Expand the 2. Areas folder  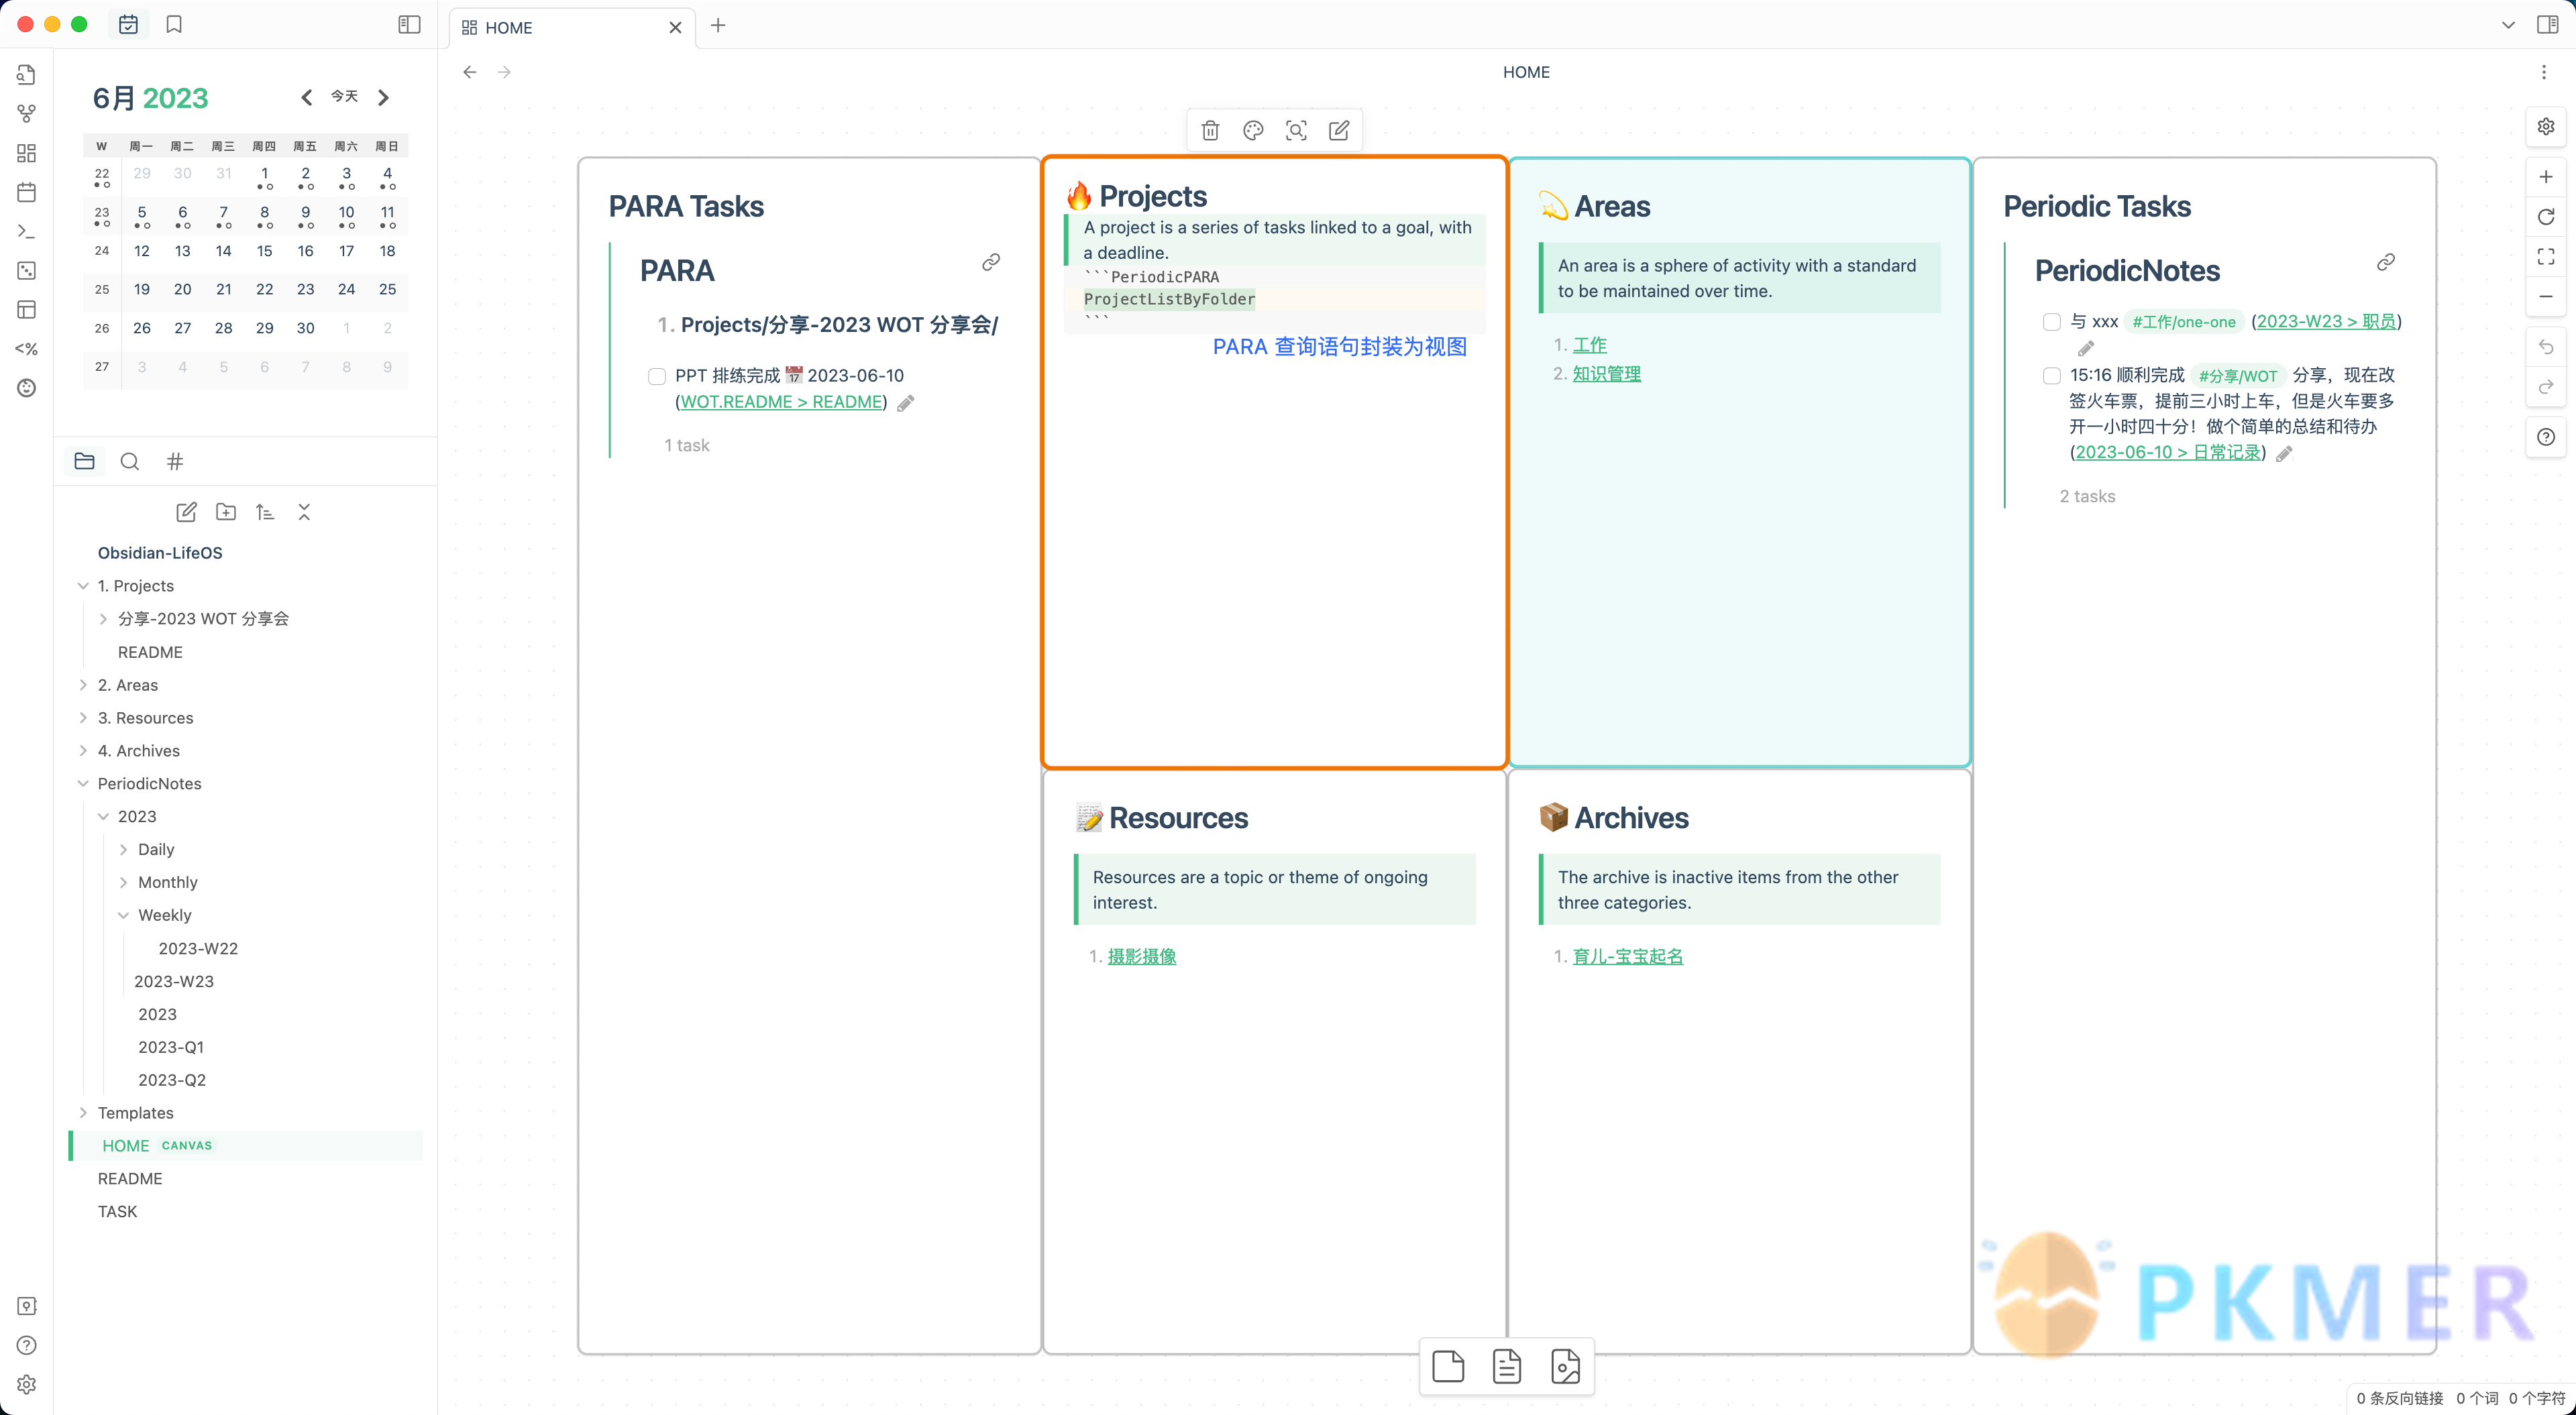coord(83,685)
